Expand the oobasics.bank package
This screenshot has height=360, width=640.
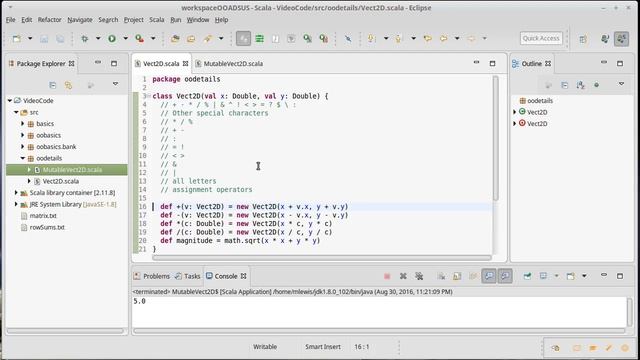tap(23, 147)
